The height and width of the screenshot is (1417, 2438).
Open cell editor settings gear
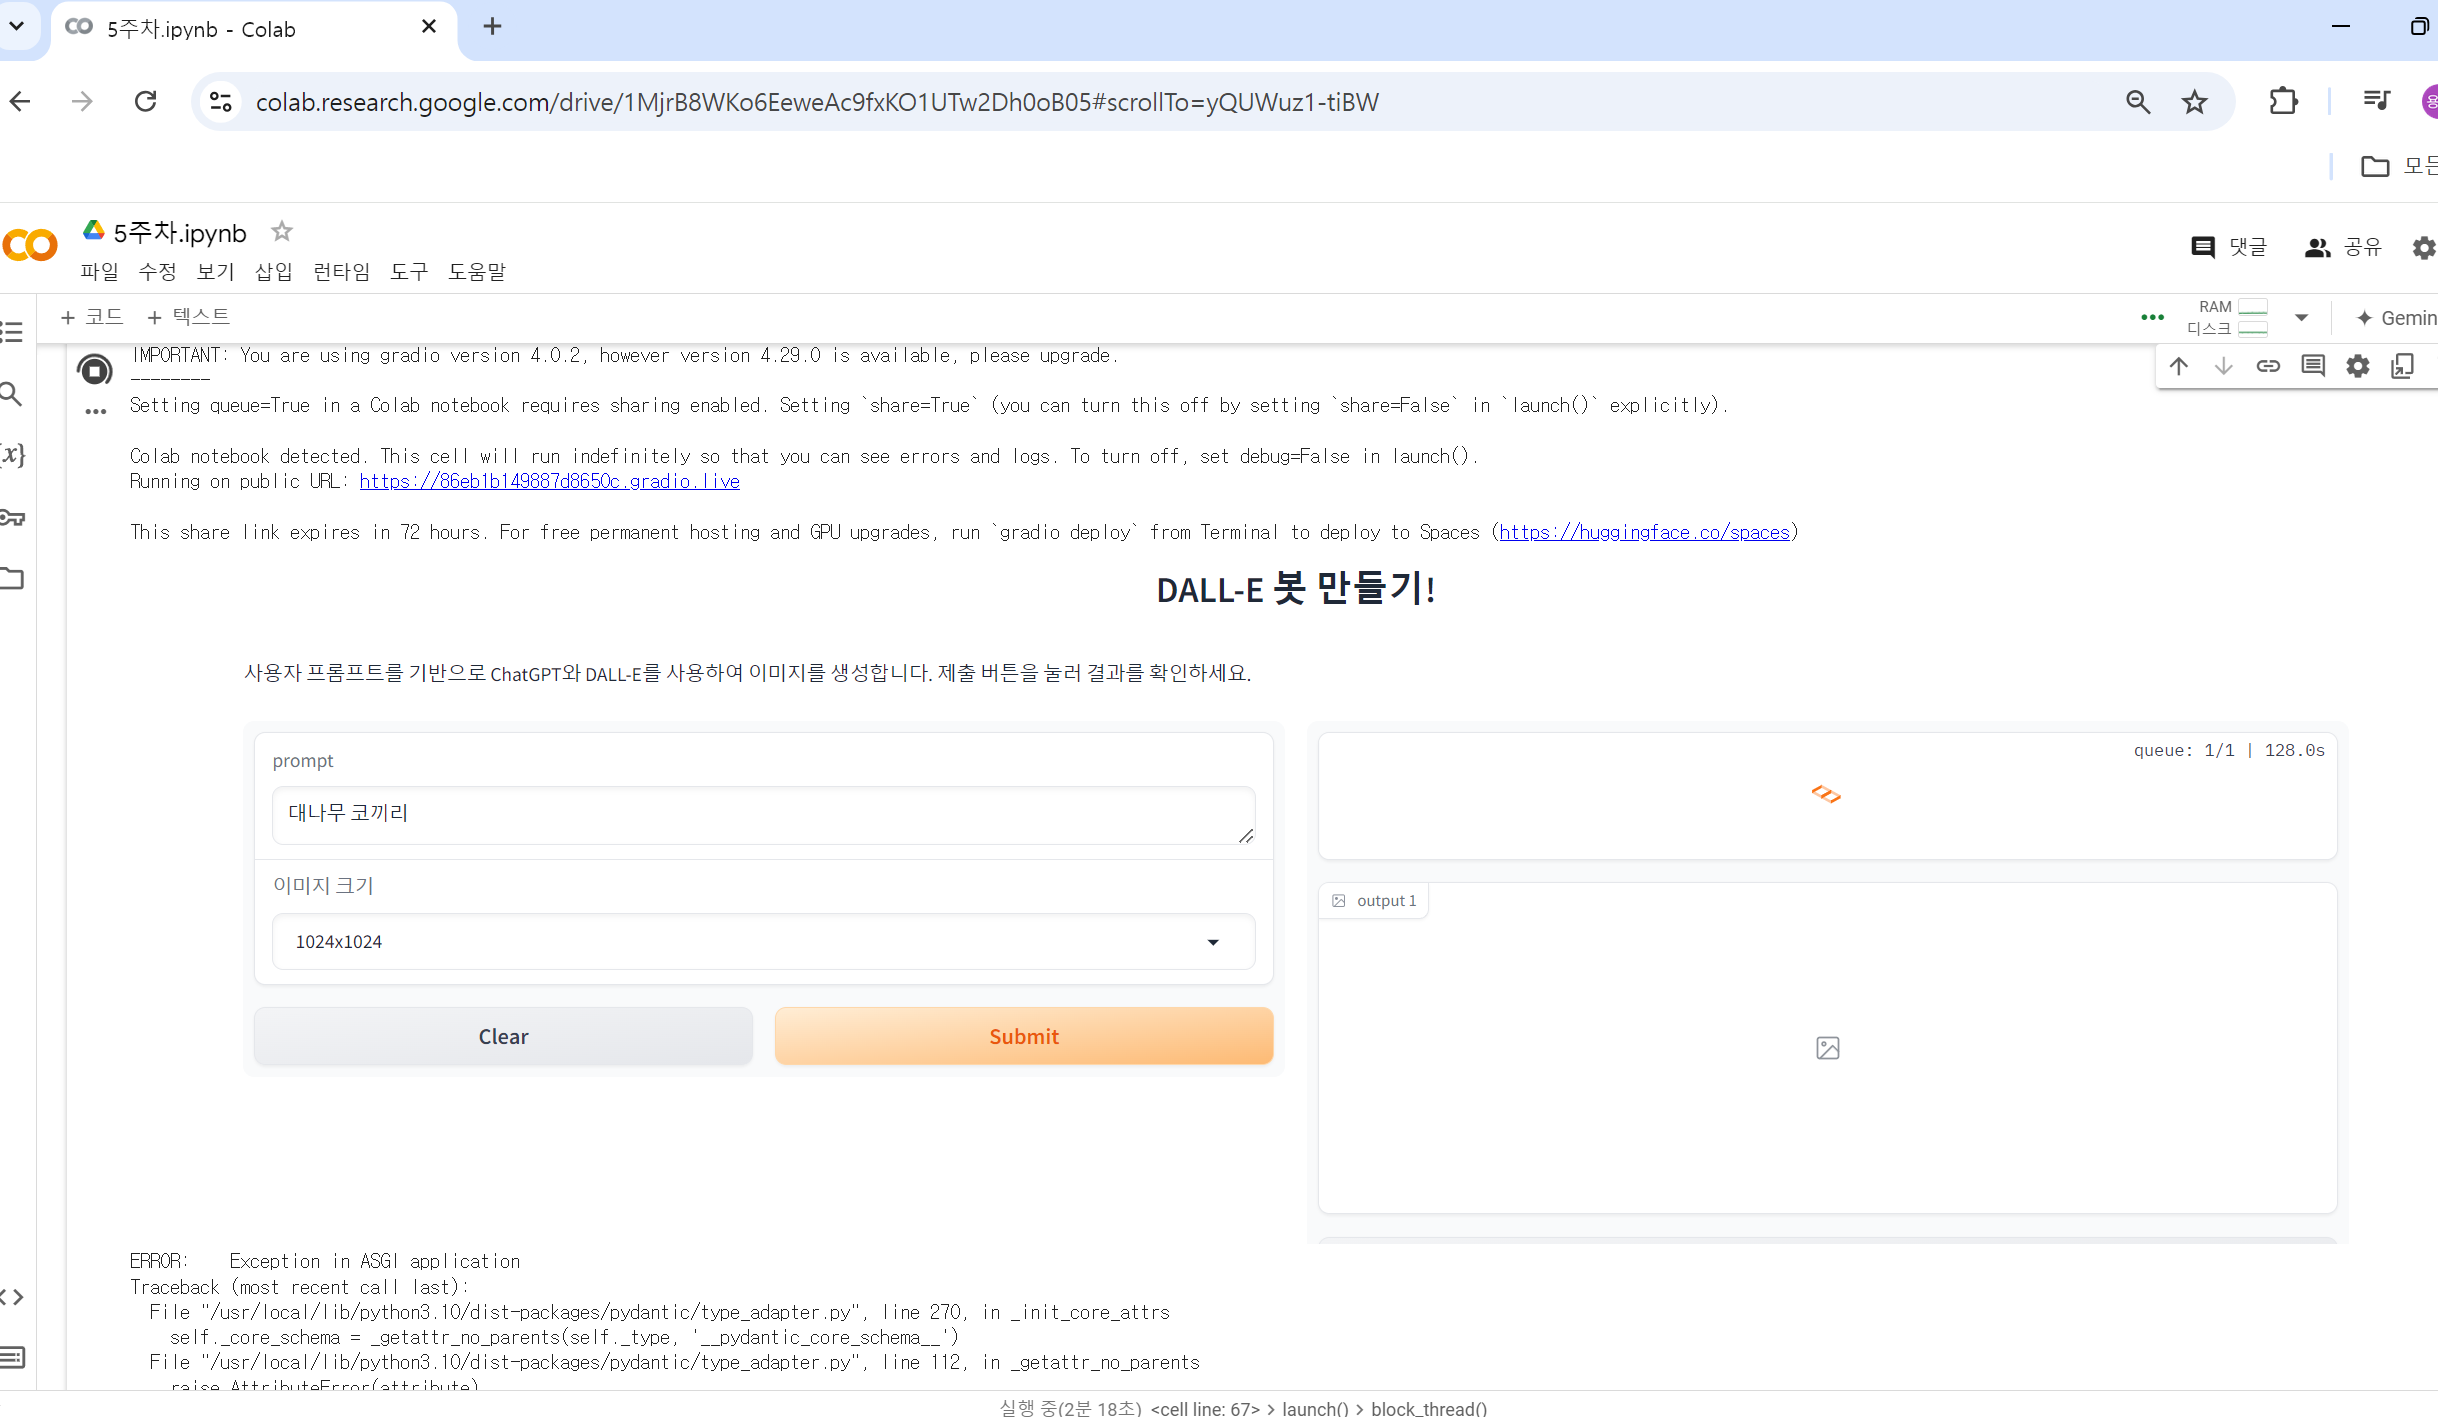pyautogui.click(x=2358, y=366)
